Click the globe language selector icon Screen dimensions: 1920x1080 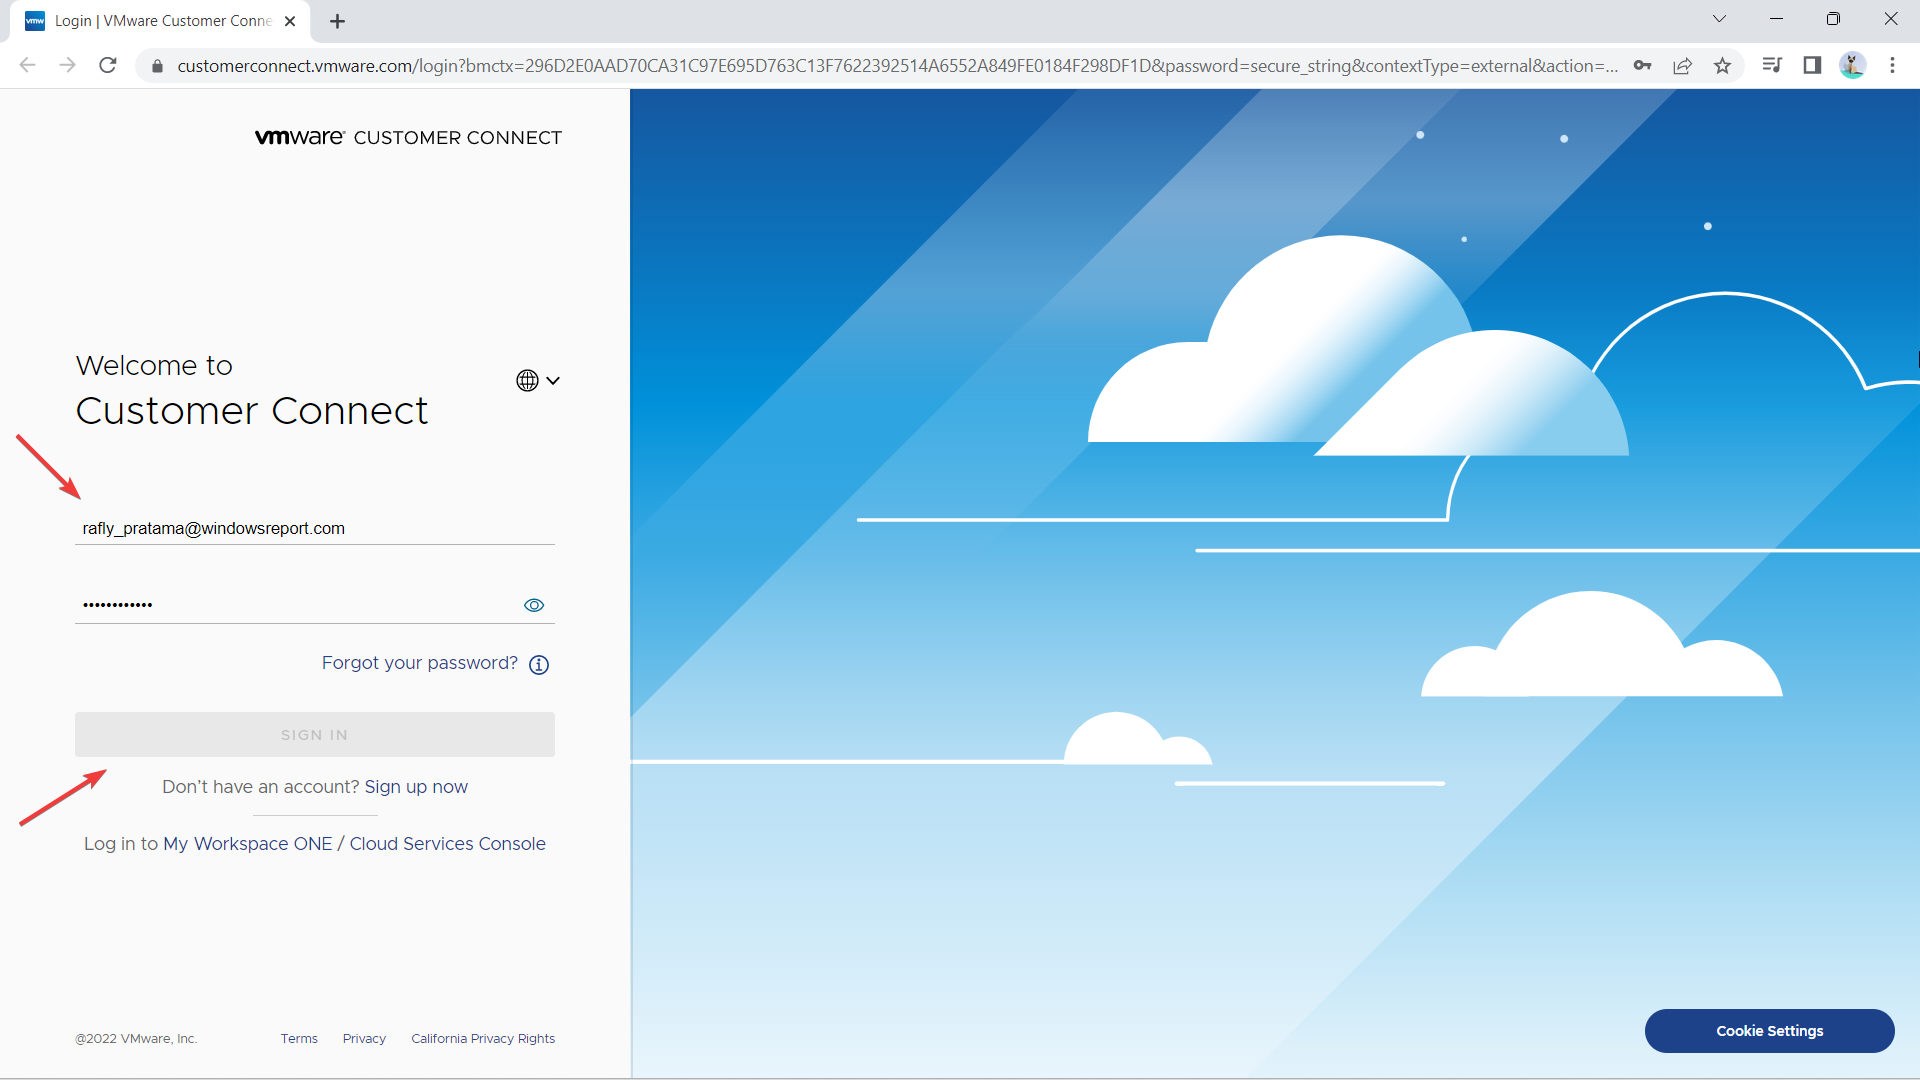527,380
